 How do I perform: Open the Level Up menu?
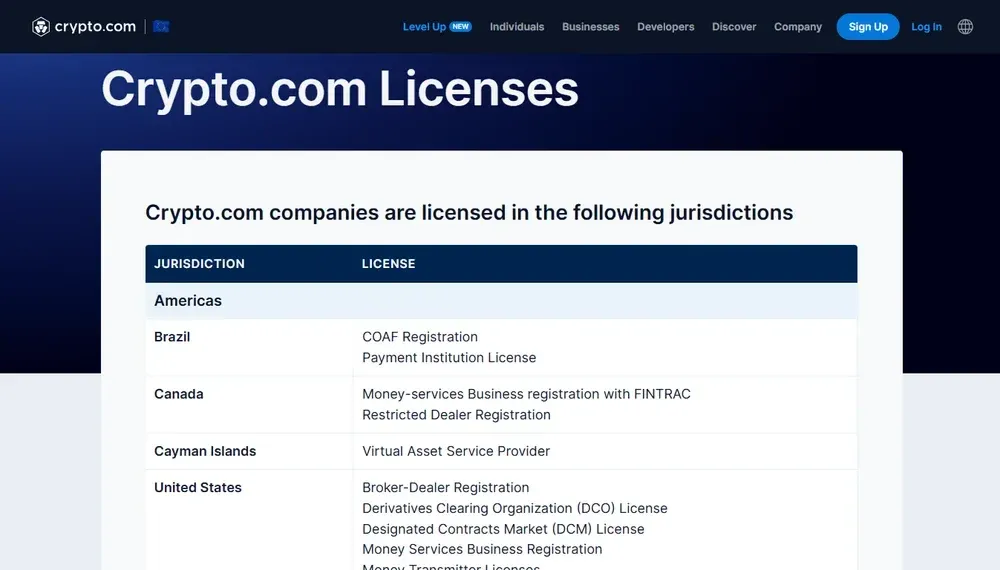[424, 27]
